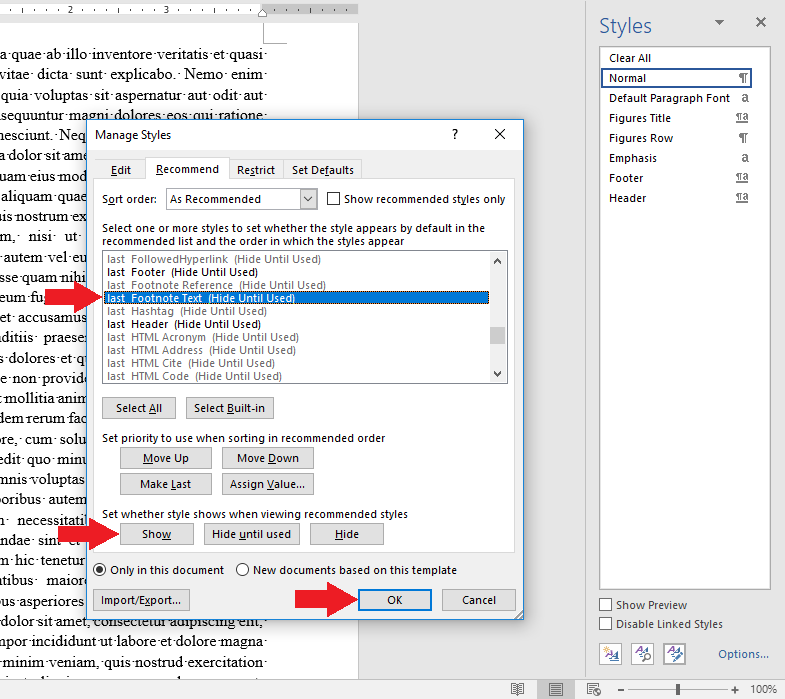
Task: Open the Manage Styles icon in Styles pane
Action: [x=674, y=653]
